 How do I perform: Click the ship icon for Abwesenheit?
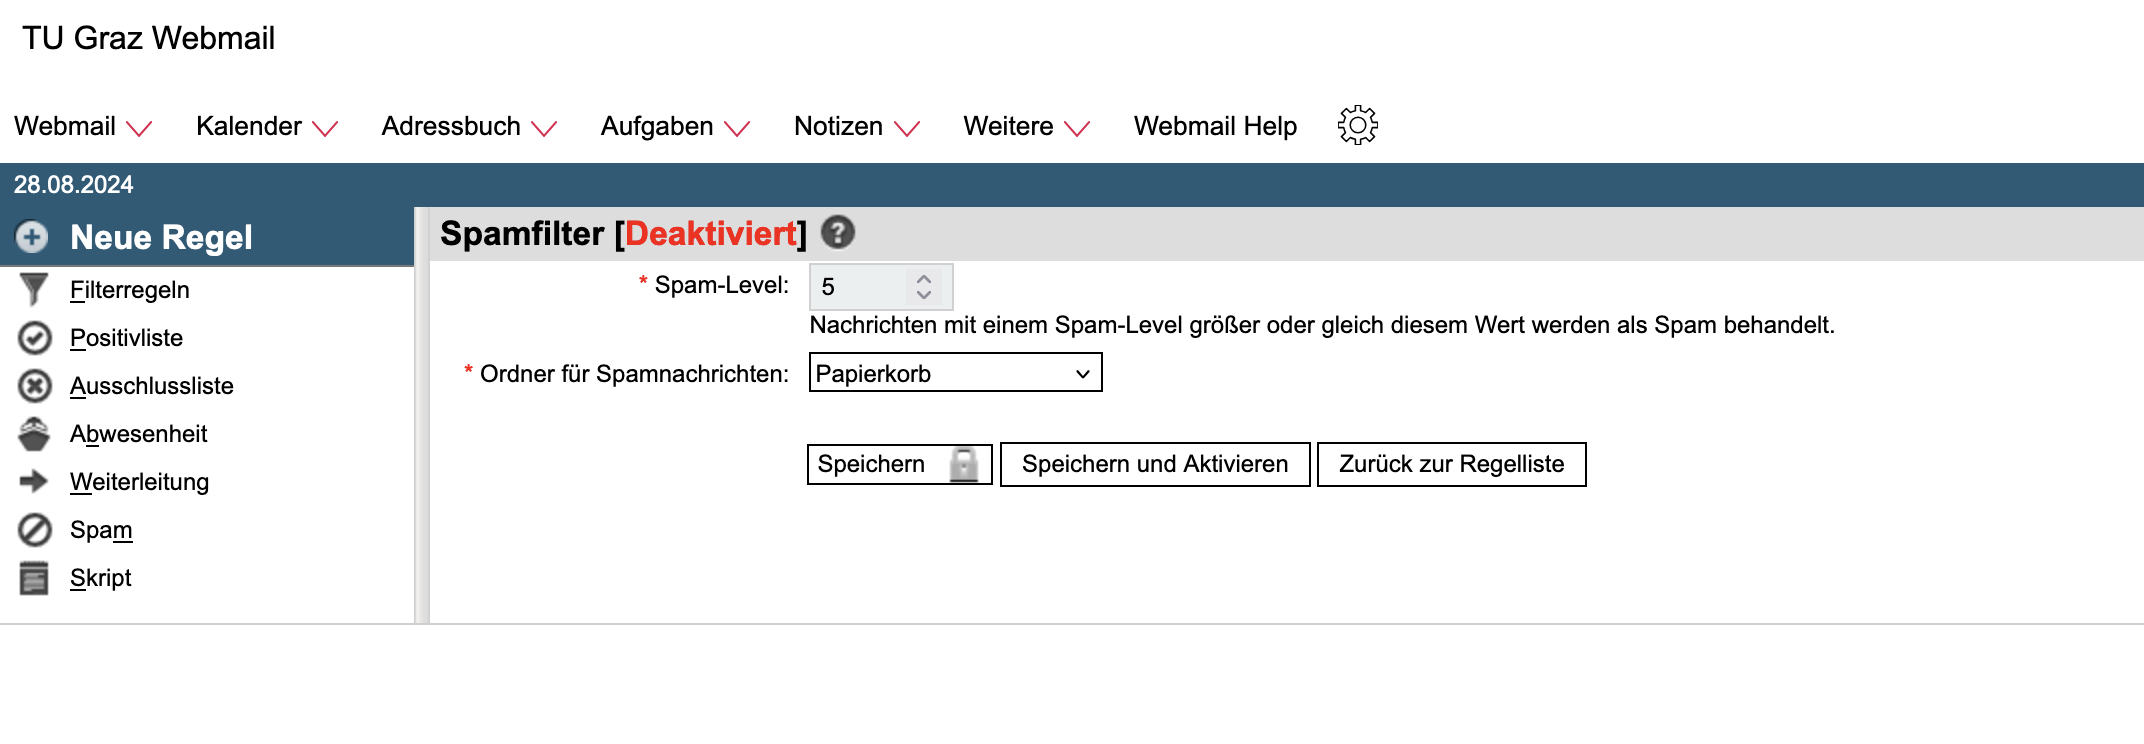pos(34,434)
